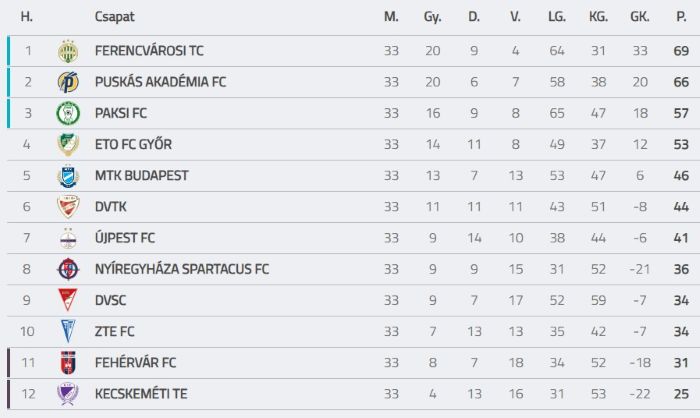Screen dimensions: 700x418
Task: Click the Gy. wins column header
Action: click(x=433, y=17)
